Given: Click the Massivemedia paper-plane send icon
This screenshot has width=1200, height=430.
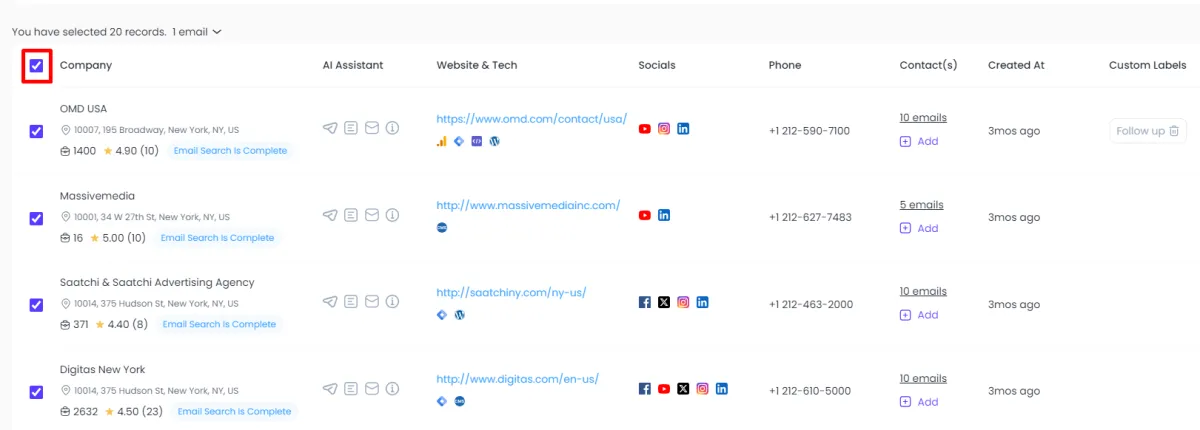Looking at the screenshot, I should click(330, 215).
